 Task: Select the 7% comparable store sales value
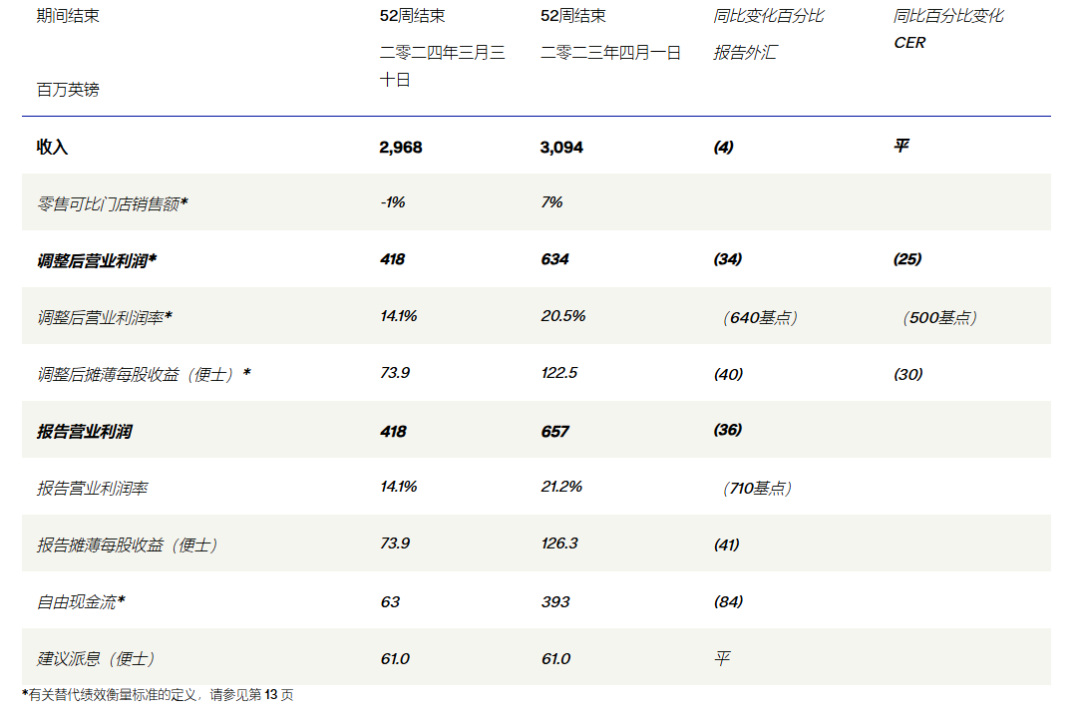(x=552, y=202)
